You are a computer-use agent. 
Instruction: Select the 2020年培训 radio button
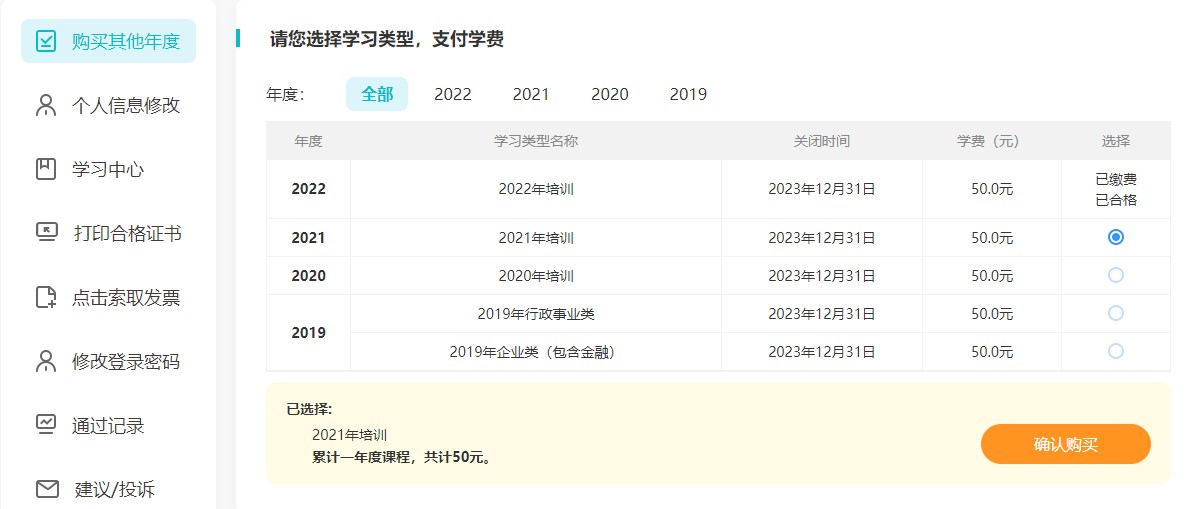click(x=1116, y=275)
